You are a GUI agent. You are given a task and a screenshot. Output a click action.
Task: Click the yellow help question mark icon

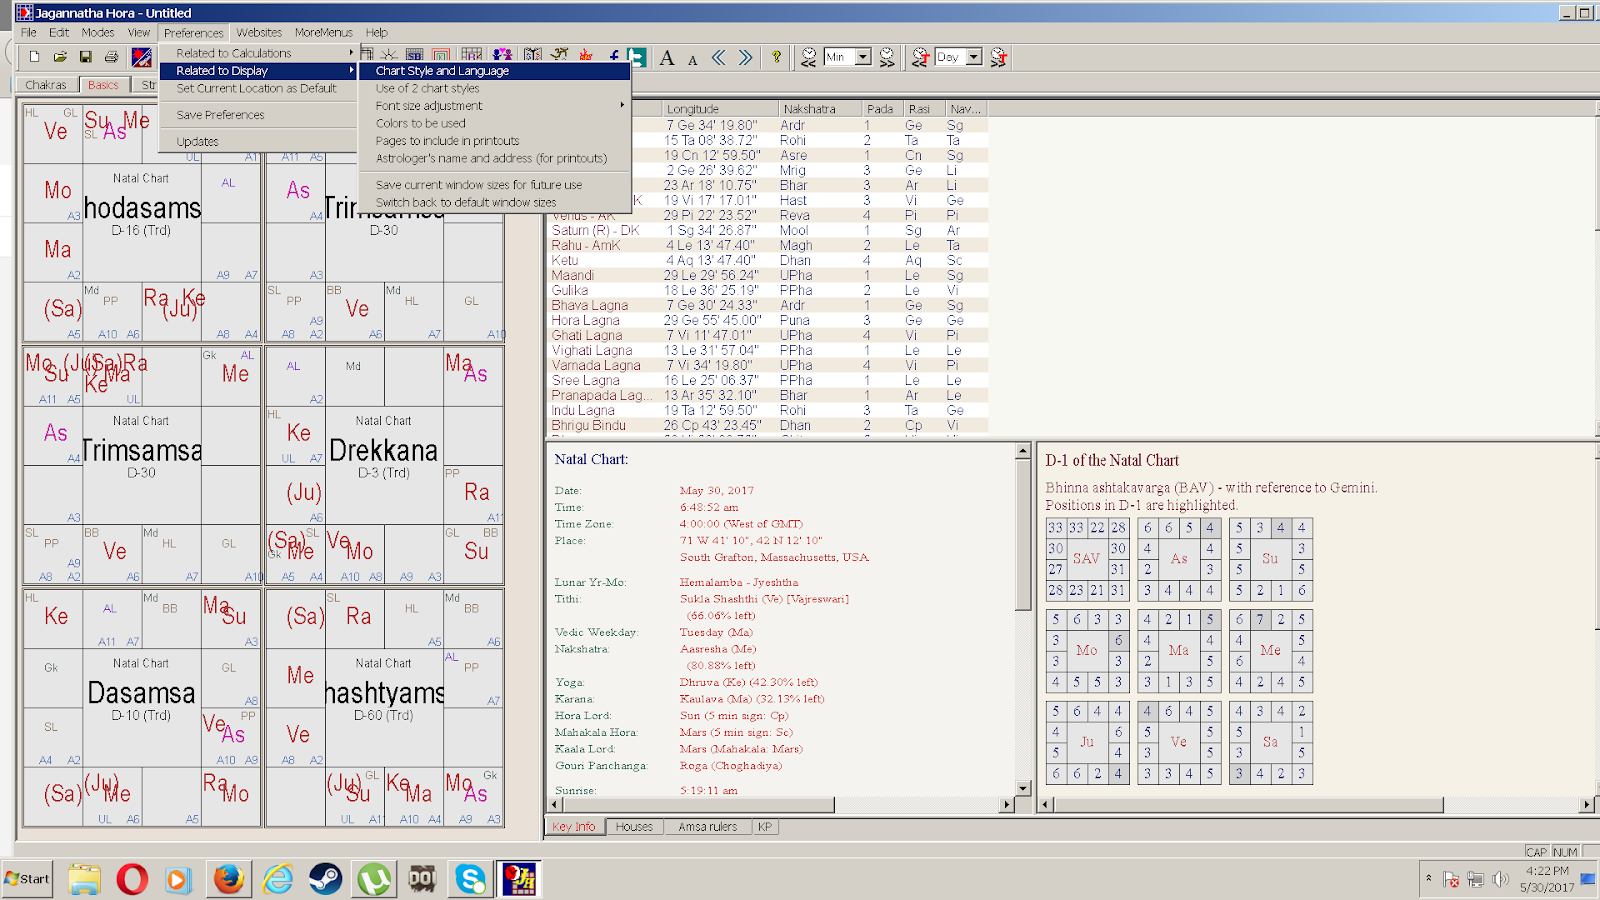[x=776, y=58]
